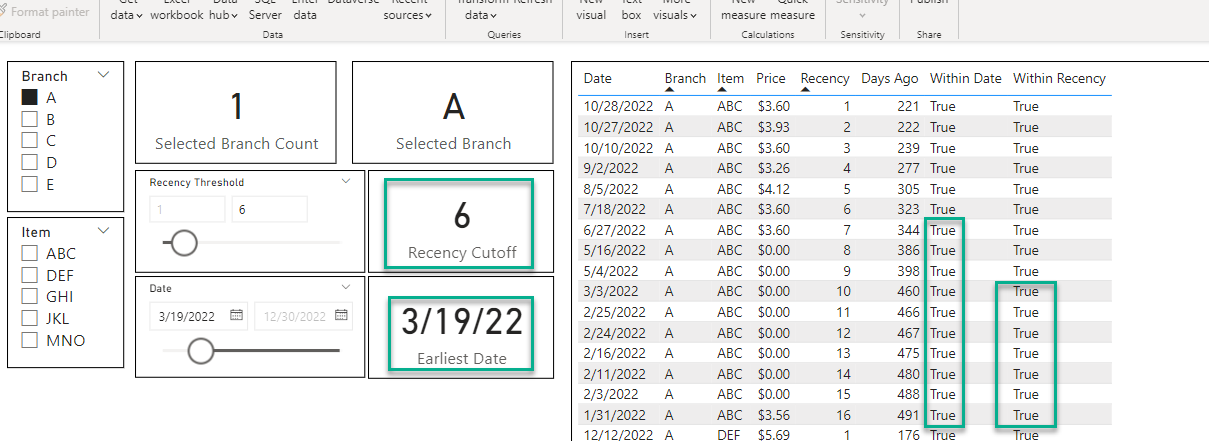Sort table by Date column header
Image resolution: width=1209 pixels, height=441 pixels.
tap(598, 78)
